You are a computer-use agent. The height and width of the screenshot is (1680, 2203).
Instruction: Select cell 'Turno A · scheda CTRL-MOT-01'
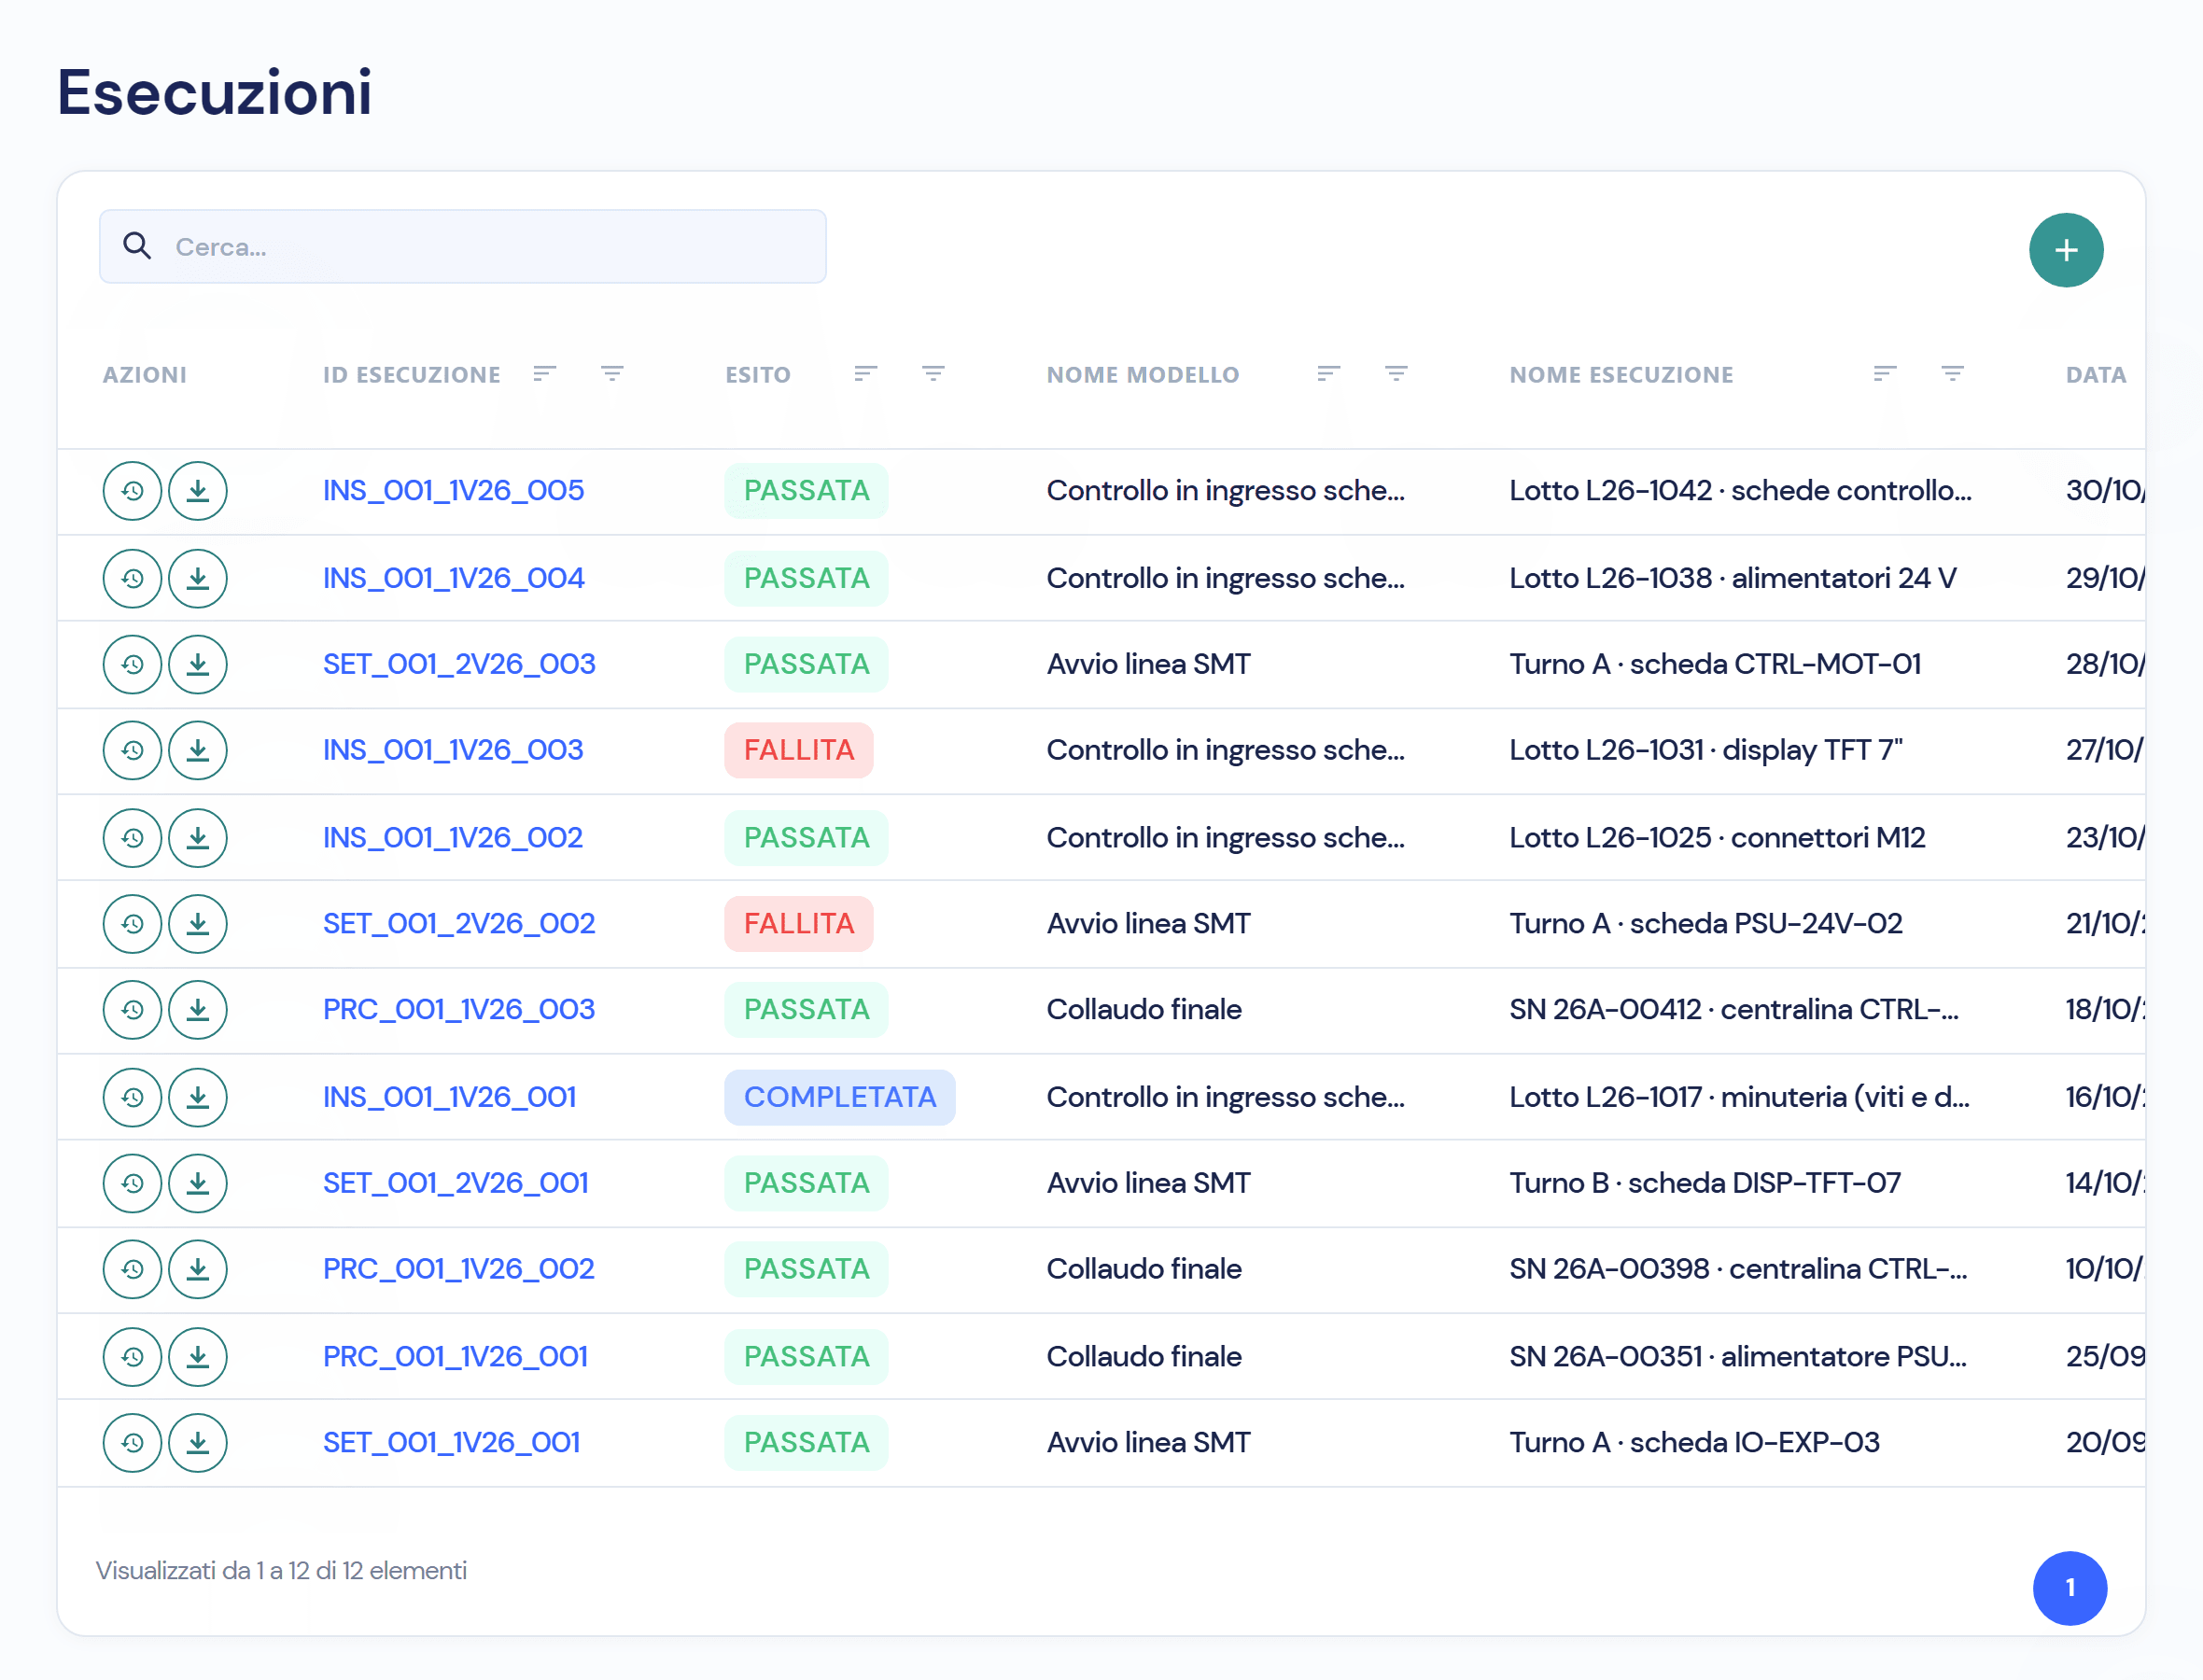1715,664
